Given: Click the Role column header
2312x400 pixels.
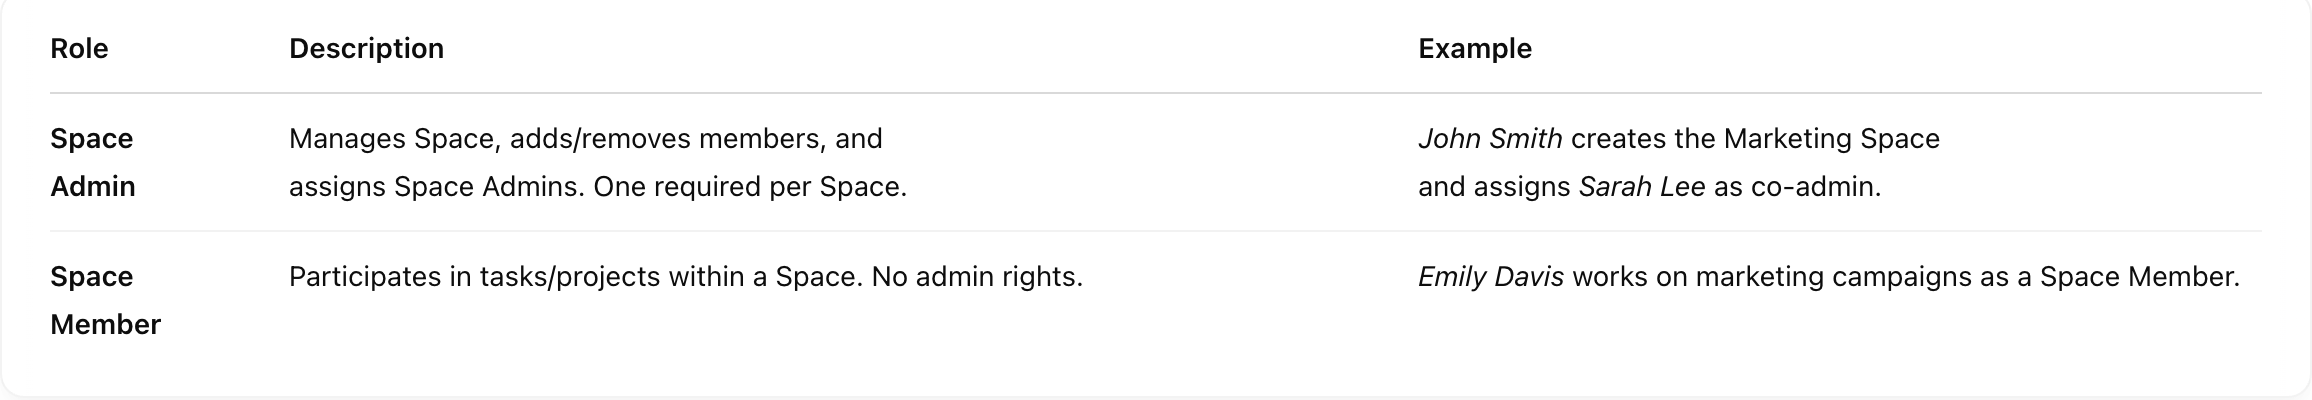Looking at the screenshot, I should [x=79, y=48].
